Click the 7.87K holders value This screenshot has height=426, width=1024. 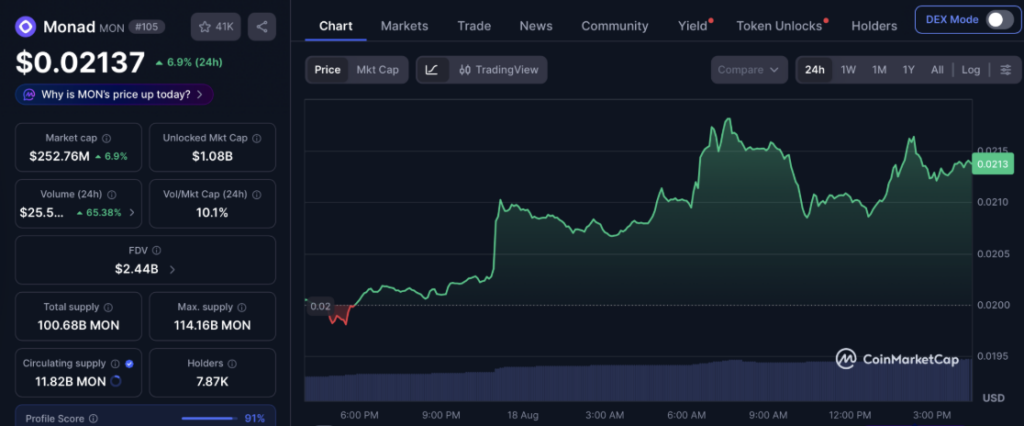pyautogui.click(x=212, y=382)
